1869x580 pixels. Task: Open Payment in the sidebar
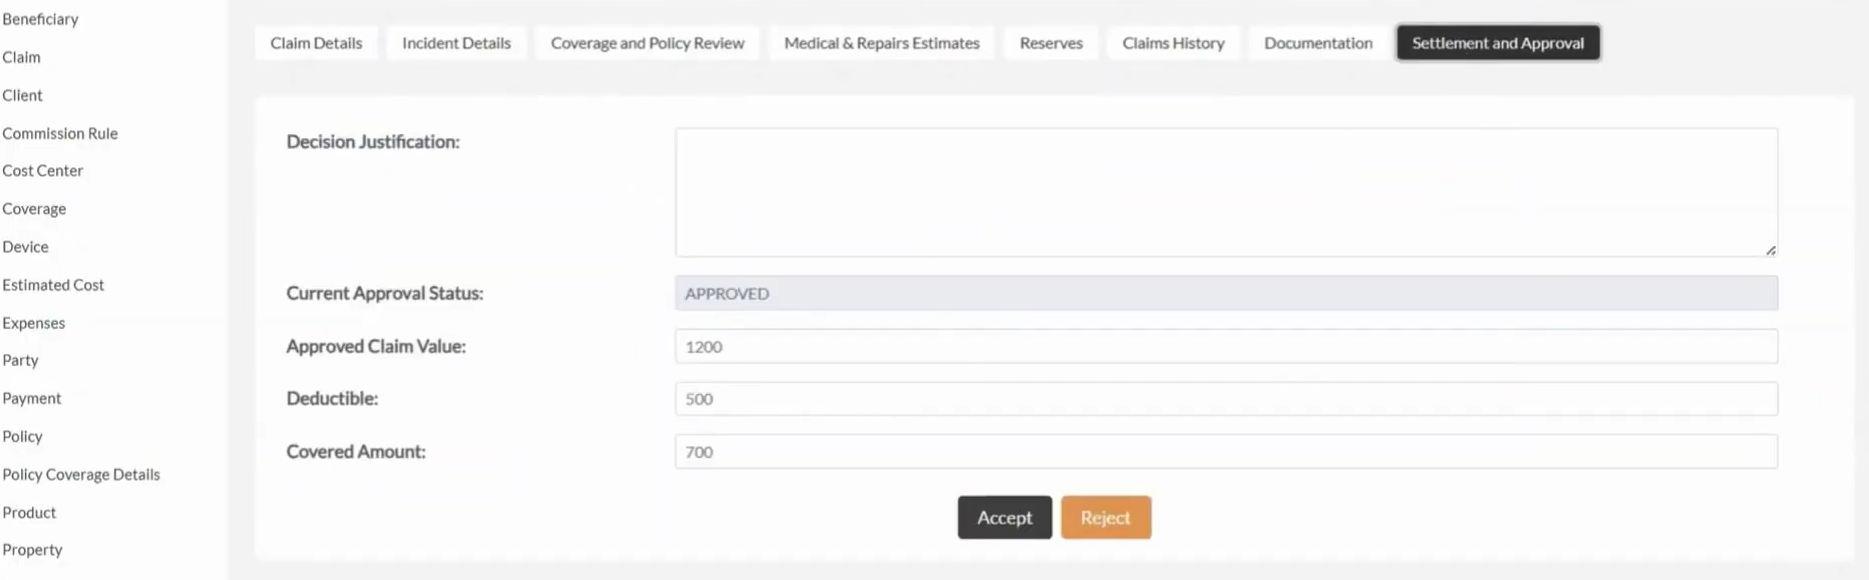[31, 398]
